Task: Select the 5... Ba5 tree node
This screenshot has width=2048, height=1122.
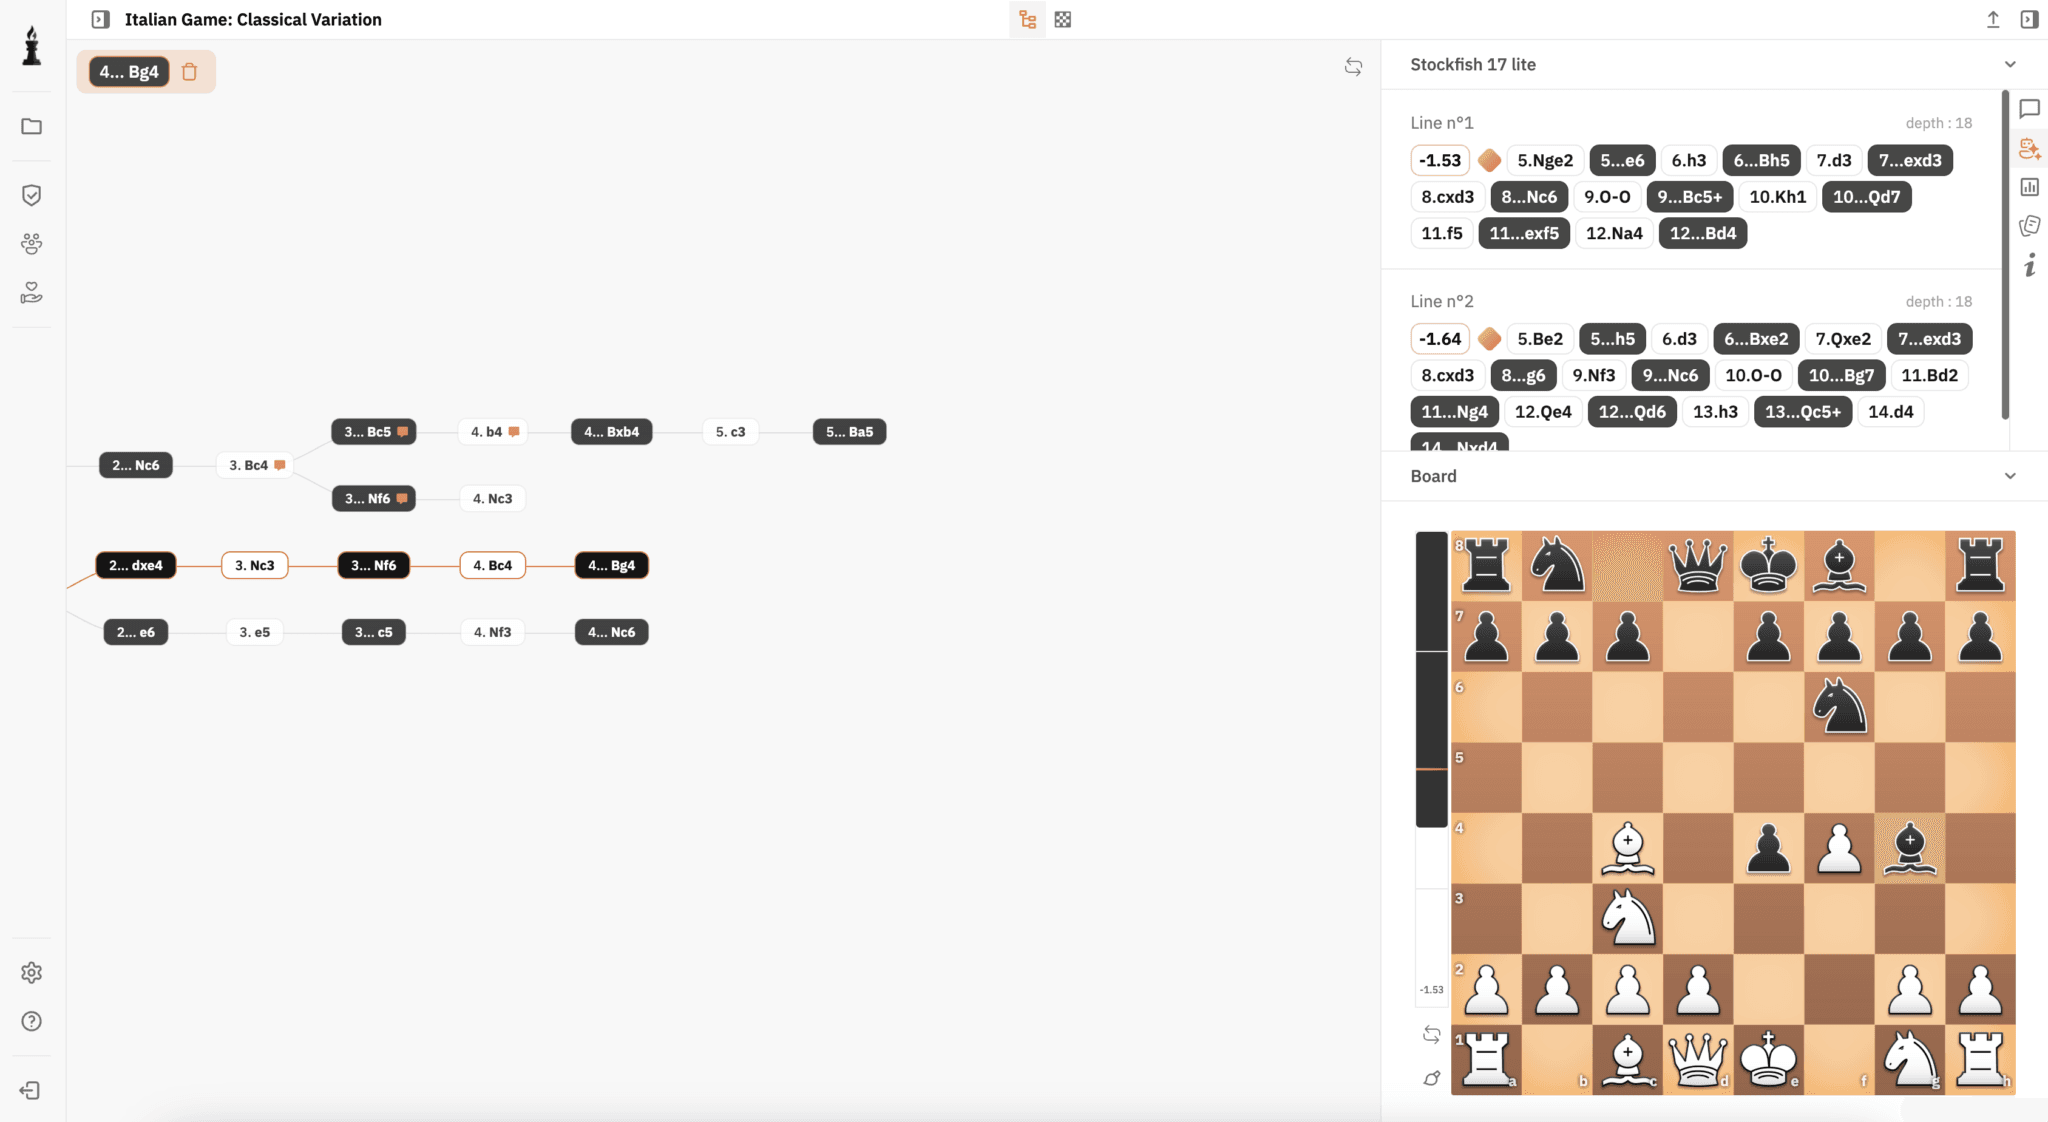Action: pyautogui.click(x=850, y=432)
